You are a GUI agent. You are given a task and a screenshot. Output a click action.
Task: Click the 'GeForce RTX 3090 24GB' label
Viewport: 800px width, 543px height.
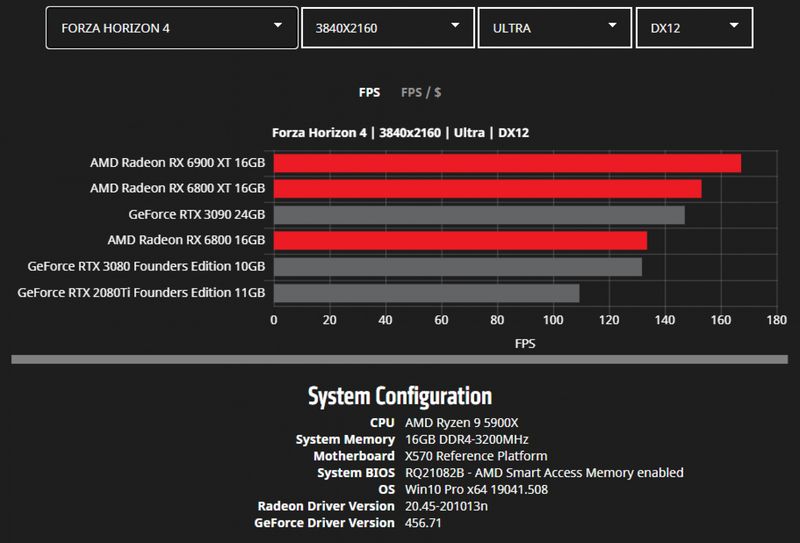click(x=197, y=214)
